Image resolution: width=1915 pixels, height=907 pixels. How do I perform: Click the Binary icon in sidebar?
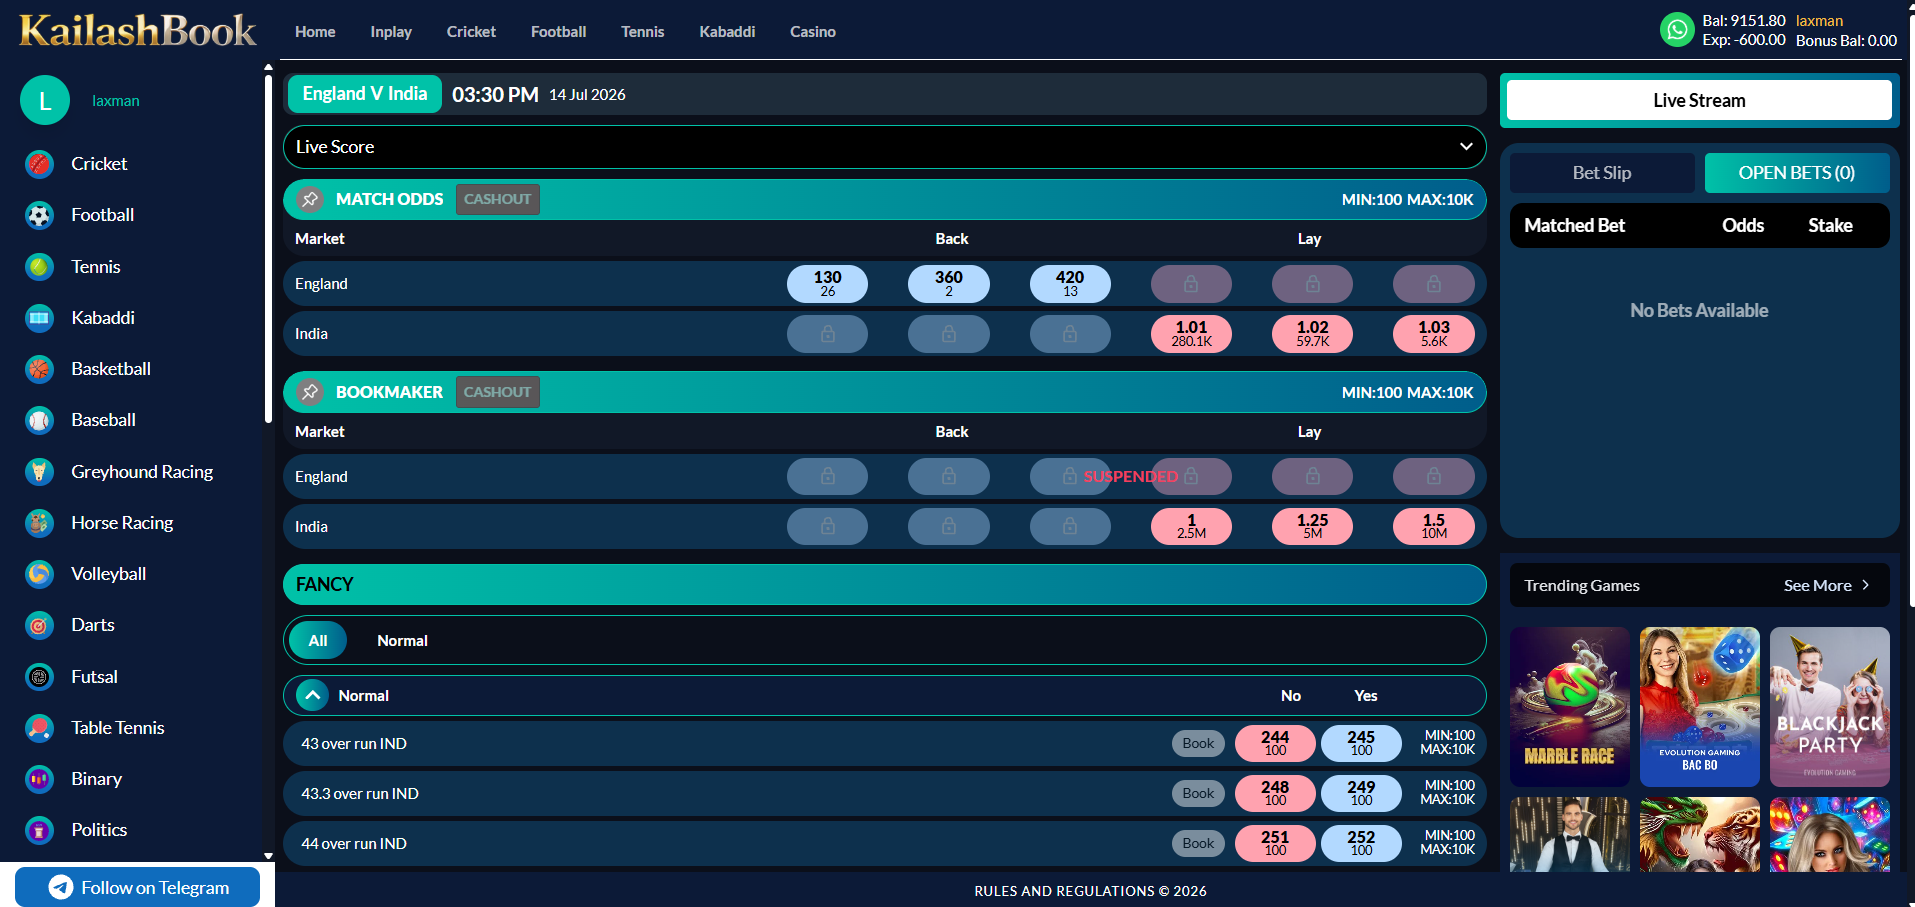(x=39, y=779)
